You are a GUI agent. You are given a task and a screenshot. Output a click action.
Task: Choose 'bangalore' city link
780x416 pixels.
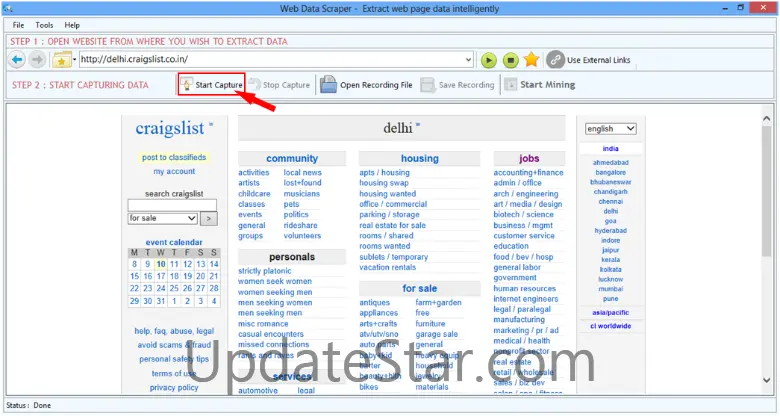pyautogui.click(x=610, y=173)
